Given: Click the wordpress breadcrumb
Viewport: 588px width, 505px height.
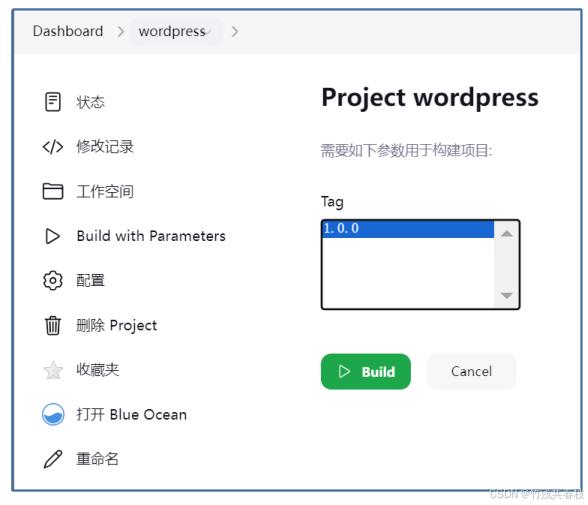Looking at the screenshot, I should (x=172, y=31).
